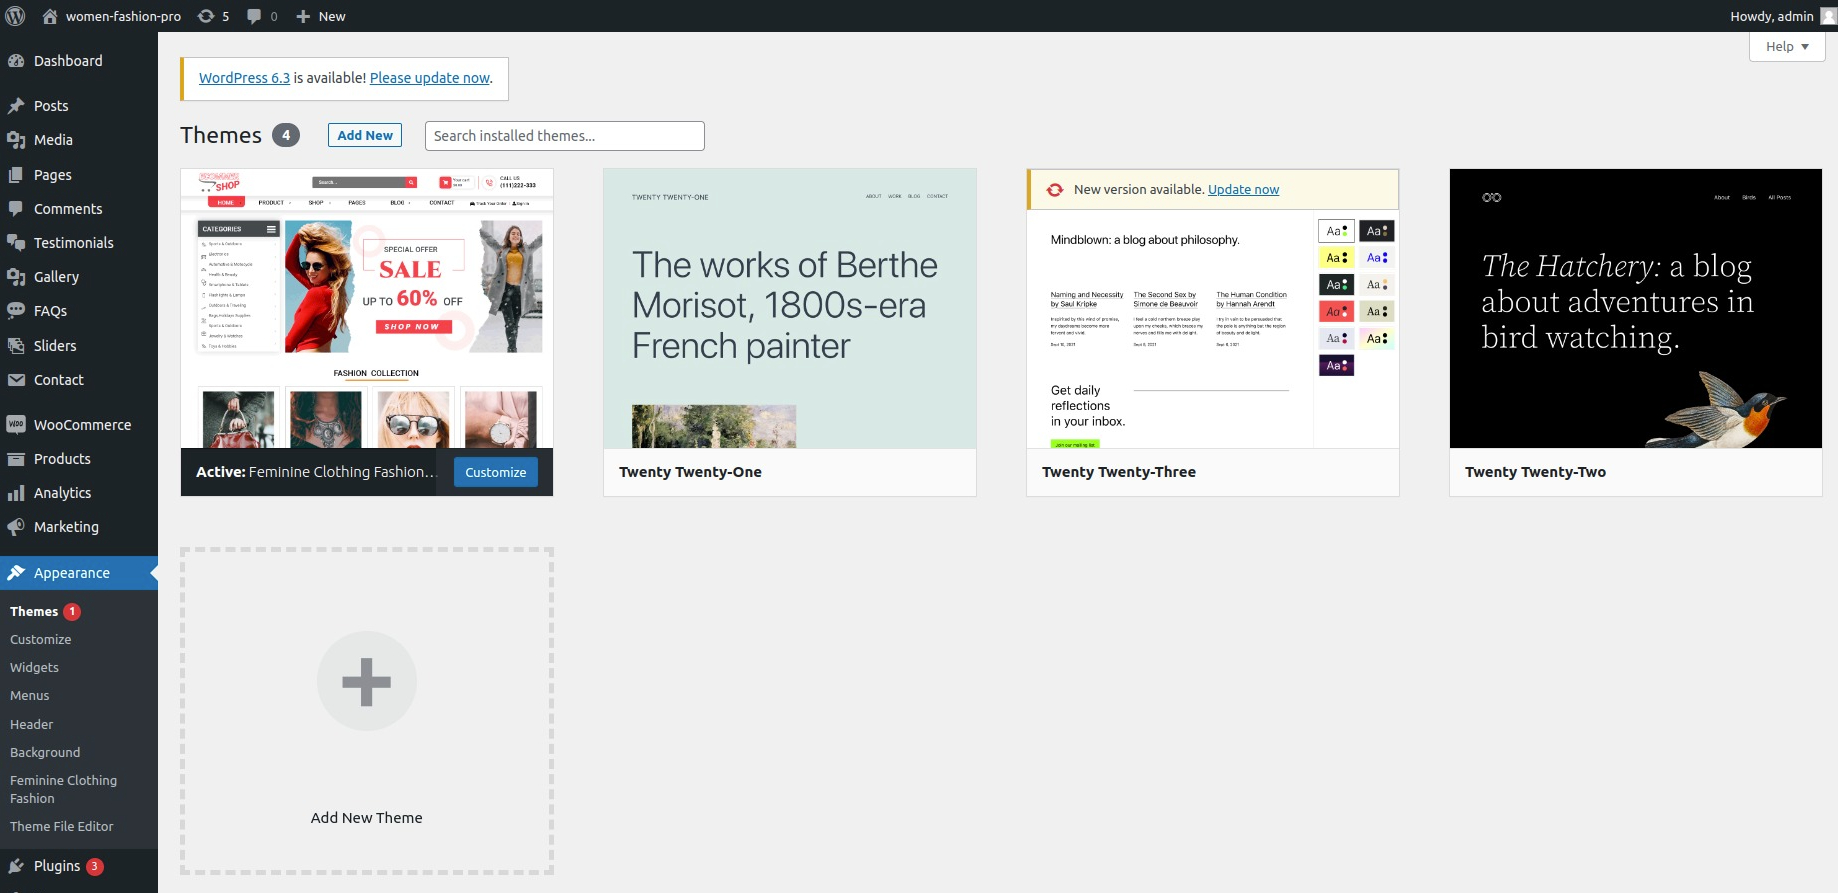The height and width of the screenshot is (893, 1838).
Task: Open the Marketing menu item
Action: pos(79,527)
